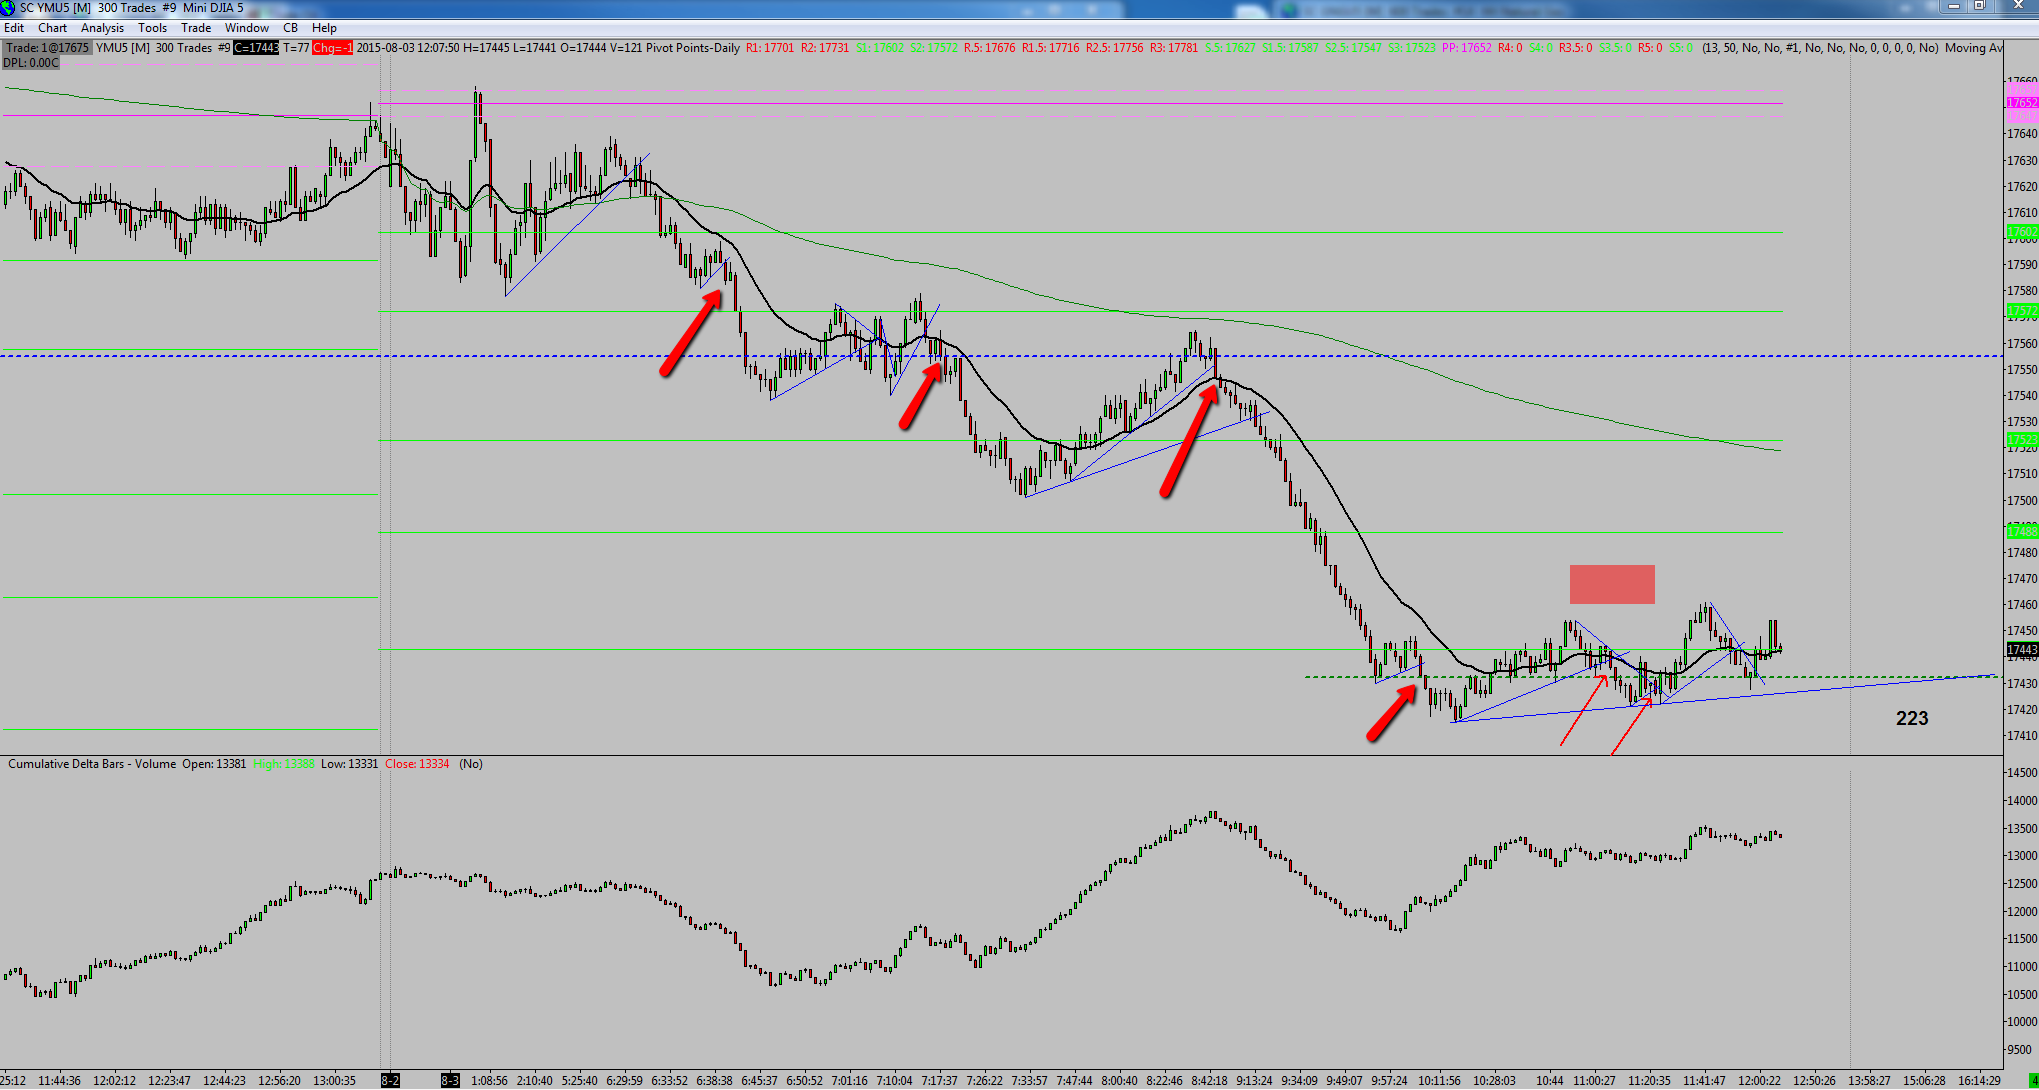Click the 'S2: 17572' support value

coord(933,48)
